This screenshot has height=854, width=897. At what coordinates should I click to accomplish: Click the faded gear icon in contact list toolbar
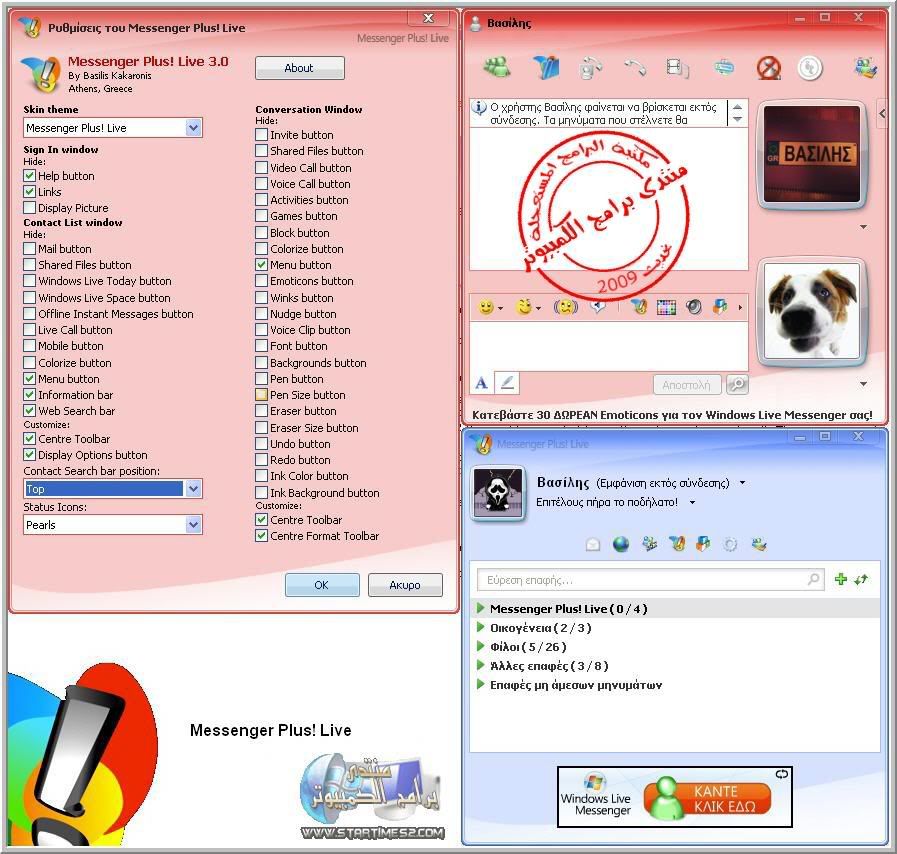(731, 545)
